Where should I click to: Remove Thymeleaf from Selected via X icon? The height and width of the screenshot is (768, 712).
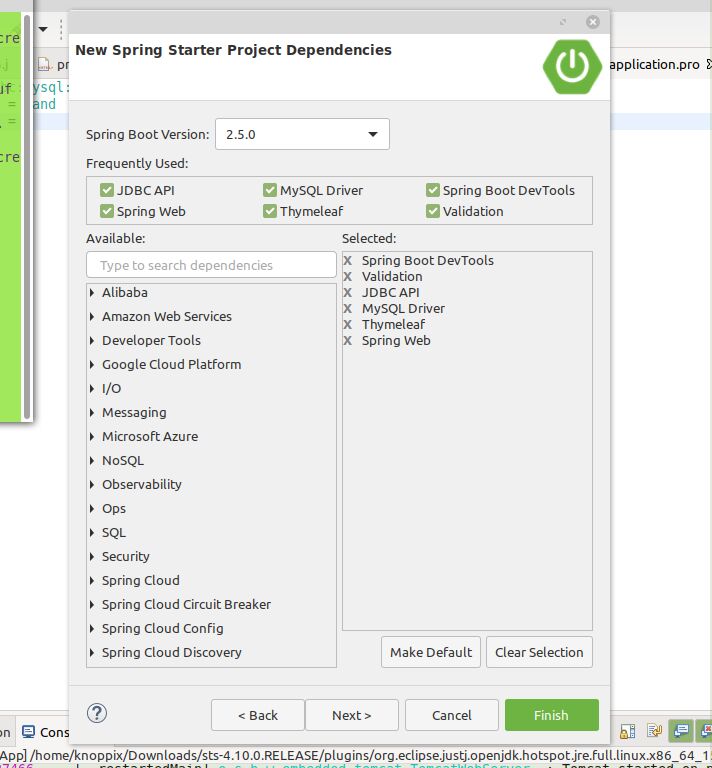[348, 325]
